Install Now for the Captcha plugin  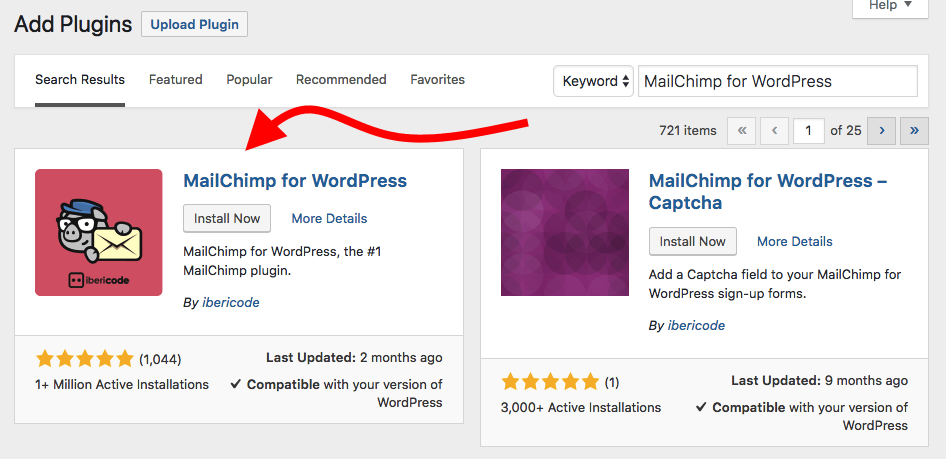pos(693,241)
